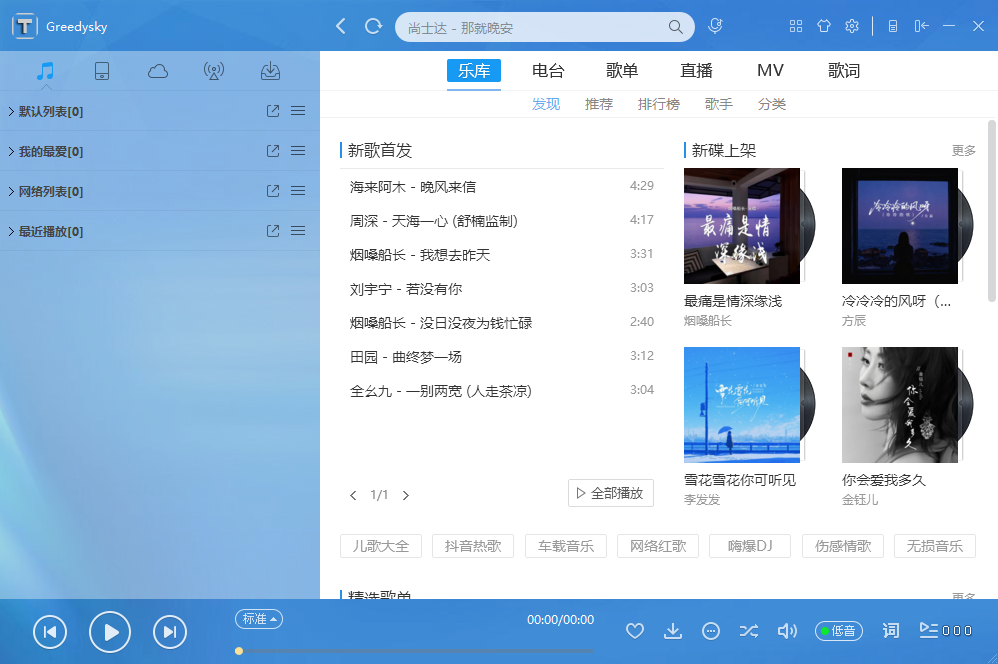Screen dimensions: 998x664
Task: Show lyrics with the 词 icon
Action: pos(890,631)
